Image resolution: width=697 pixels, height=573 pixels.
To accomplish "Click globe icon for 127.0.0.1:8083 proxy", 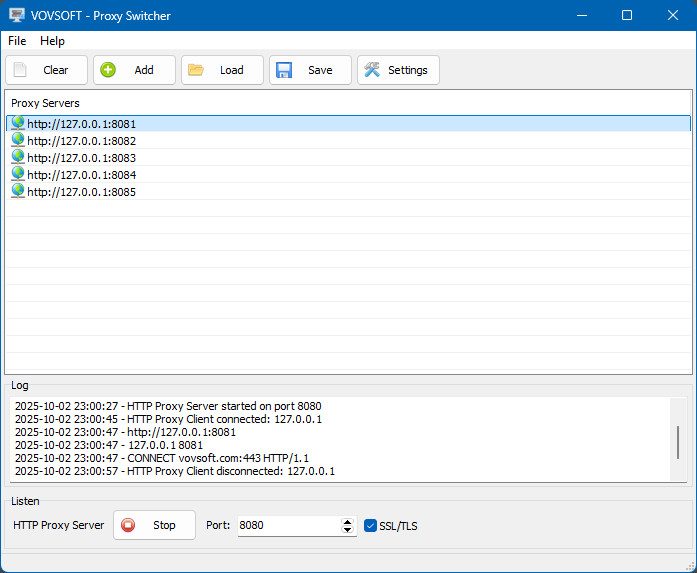I will click(x=18, y=157).
